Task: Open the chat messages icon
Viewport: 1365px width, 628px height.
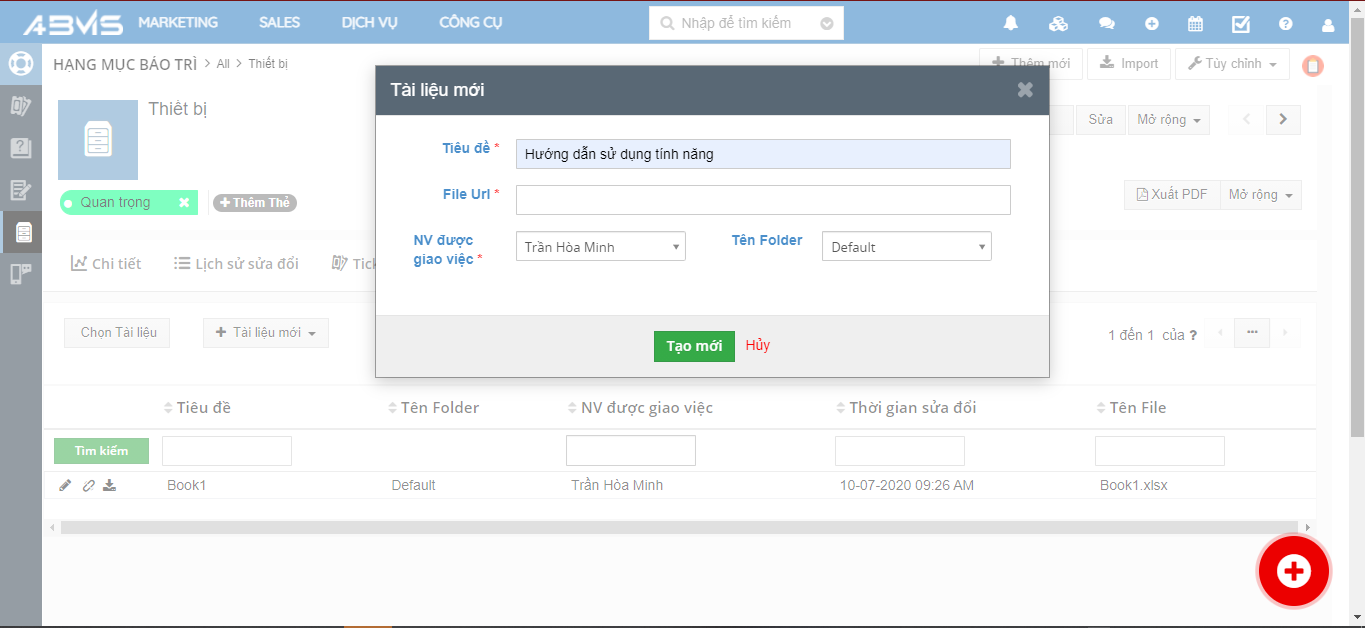Action: [1106, 24]
